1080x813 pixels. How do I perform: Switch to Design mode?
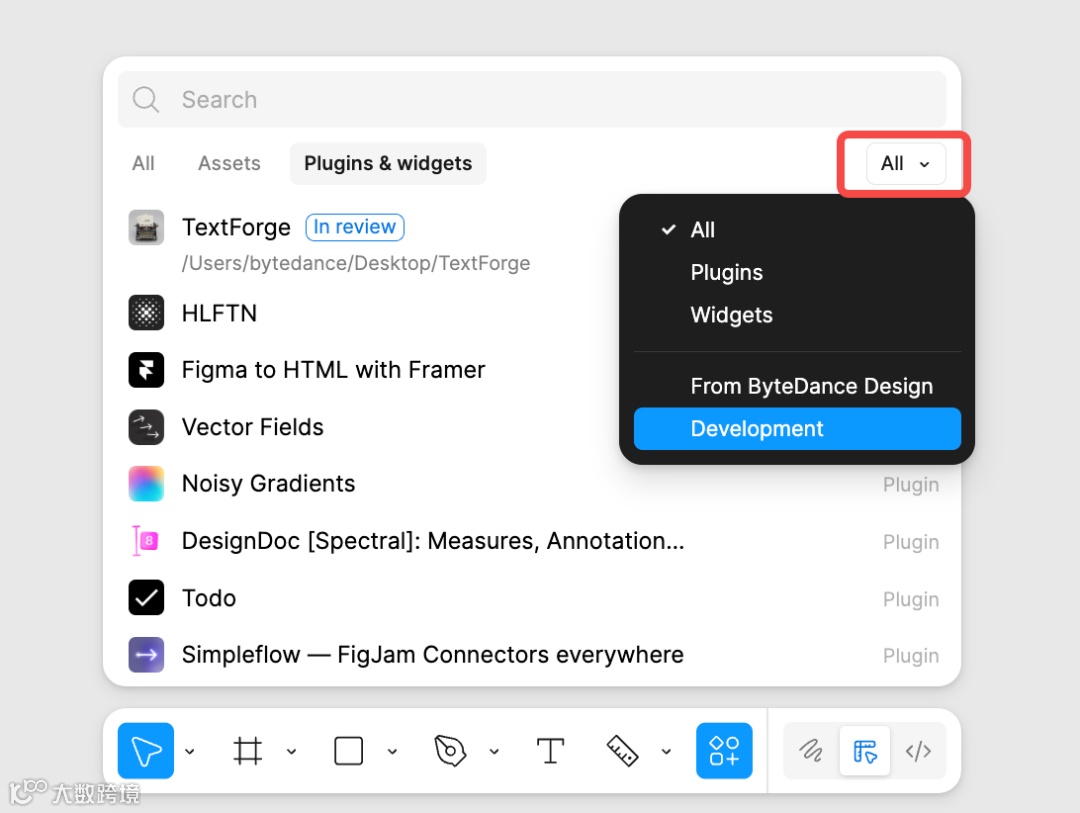(864, 750)
